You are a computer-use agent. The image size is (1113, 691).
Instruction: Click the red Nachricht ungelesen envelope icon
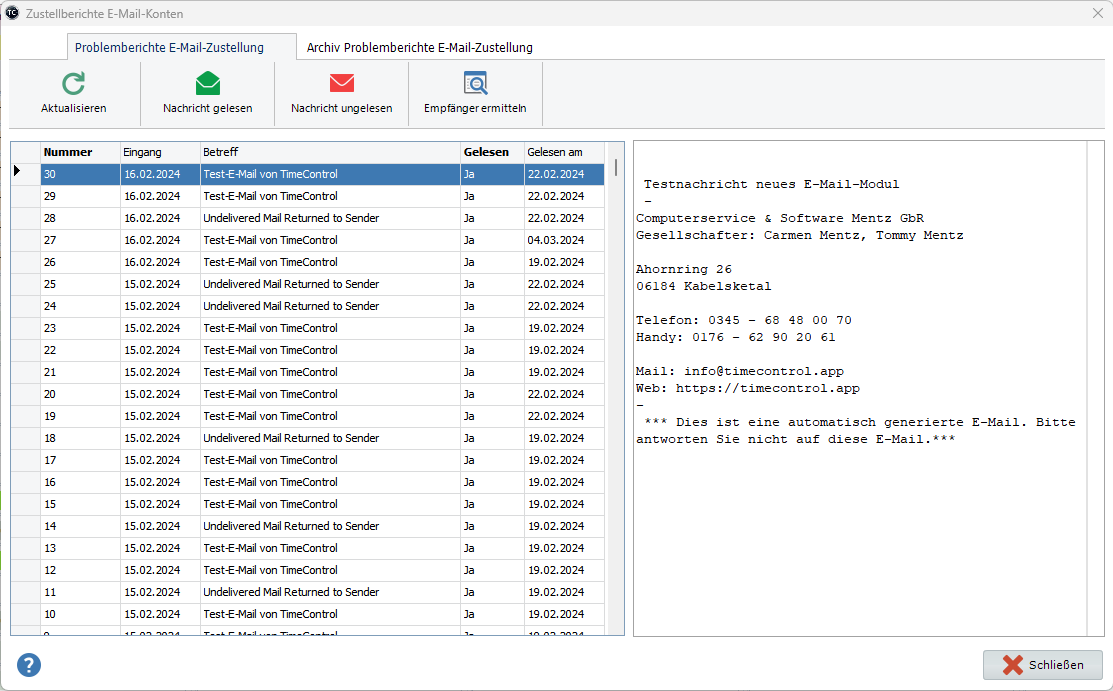click(x=341, y=84)
